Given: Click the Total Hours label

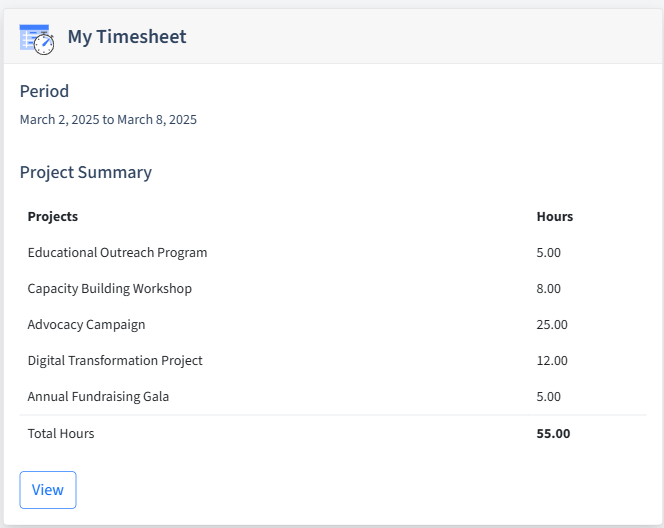Looking at the screenshot, I should tap(61, 434).
